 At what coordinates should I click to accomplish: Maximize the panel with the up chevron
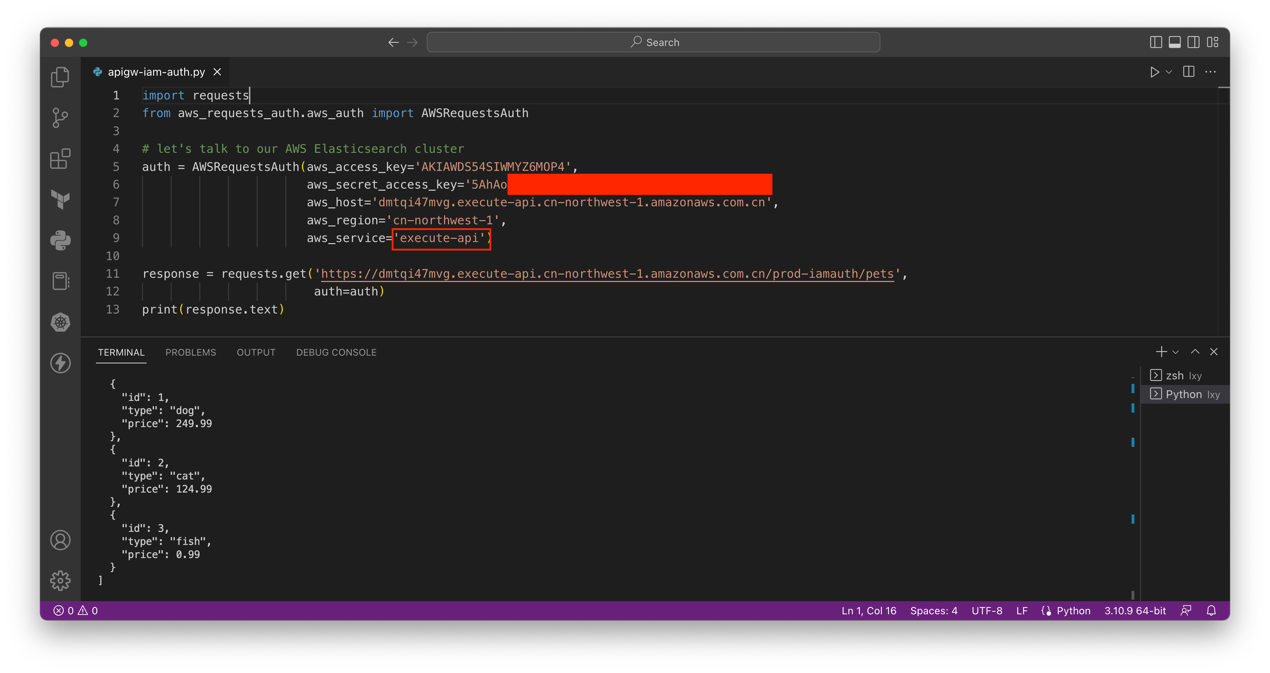[1195, 352]
